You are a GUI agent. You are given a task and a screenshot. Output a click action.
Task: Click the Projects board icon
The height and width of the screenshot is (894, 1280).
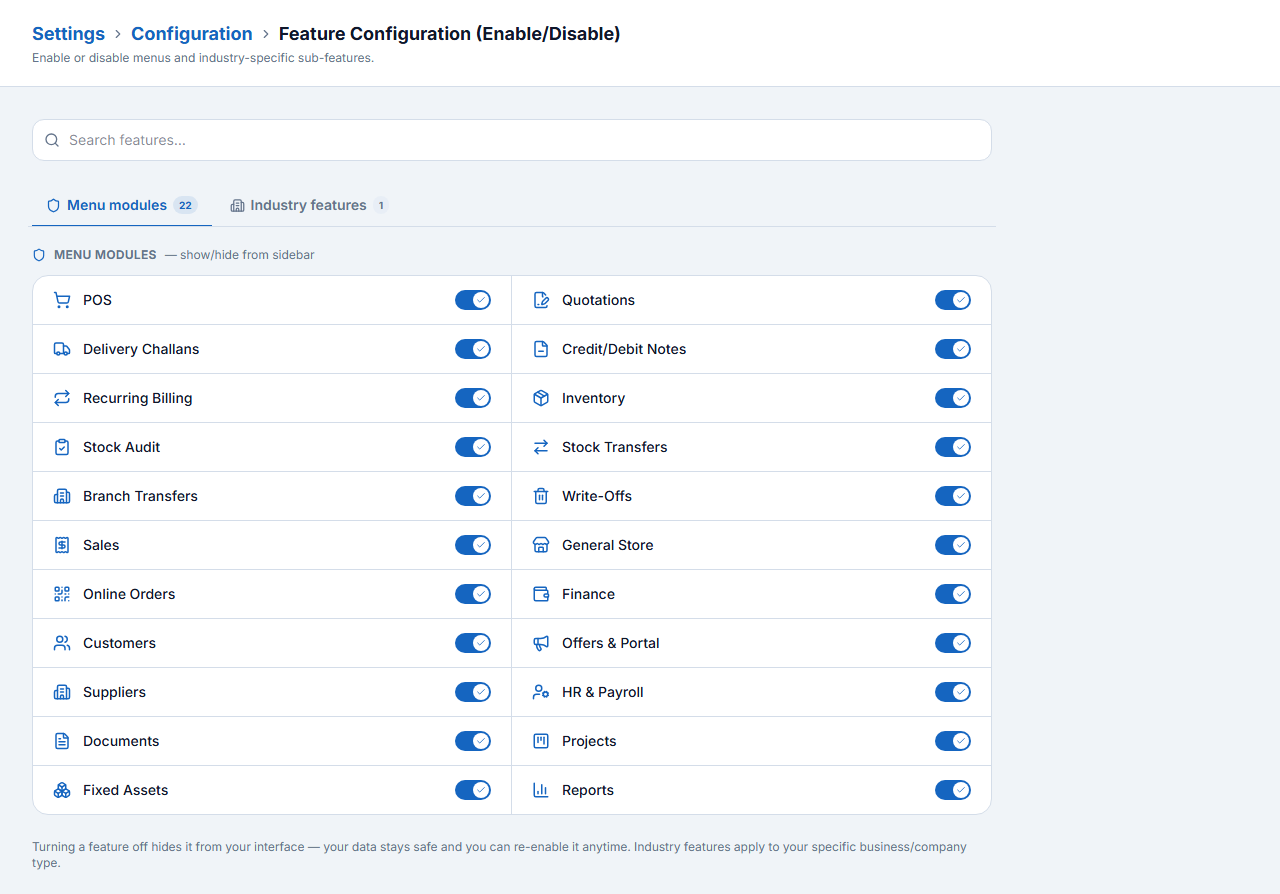[x=541, y=741]
